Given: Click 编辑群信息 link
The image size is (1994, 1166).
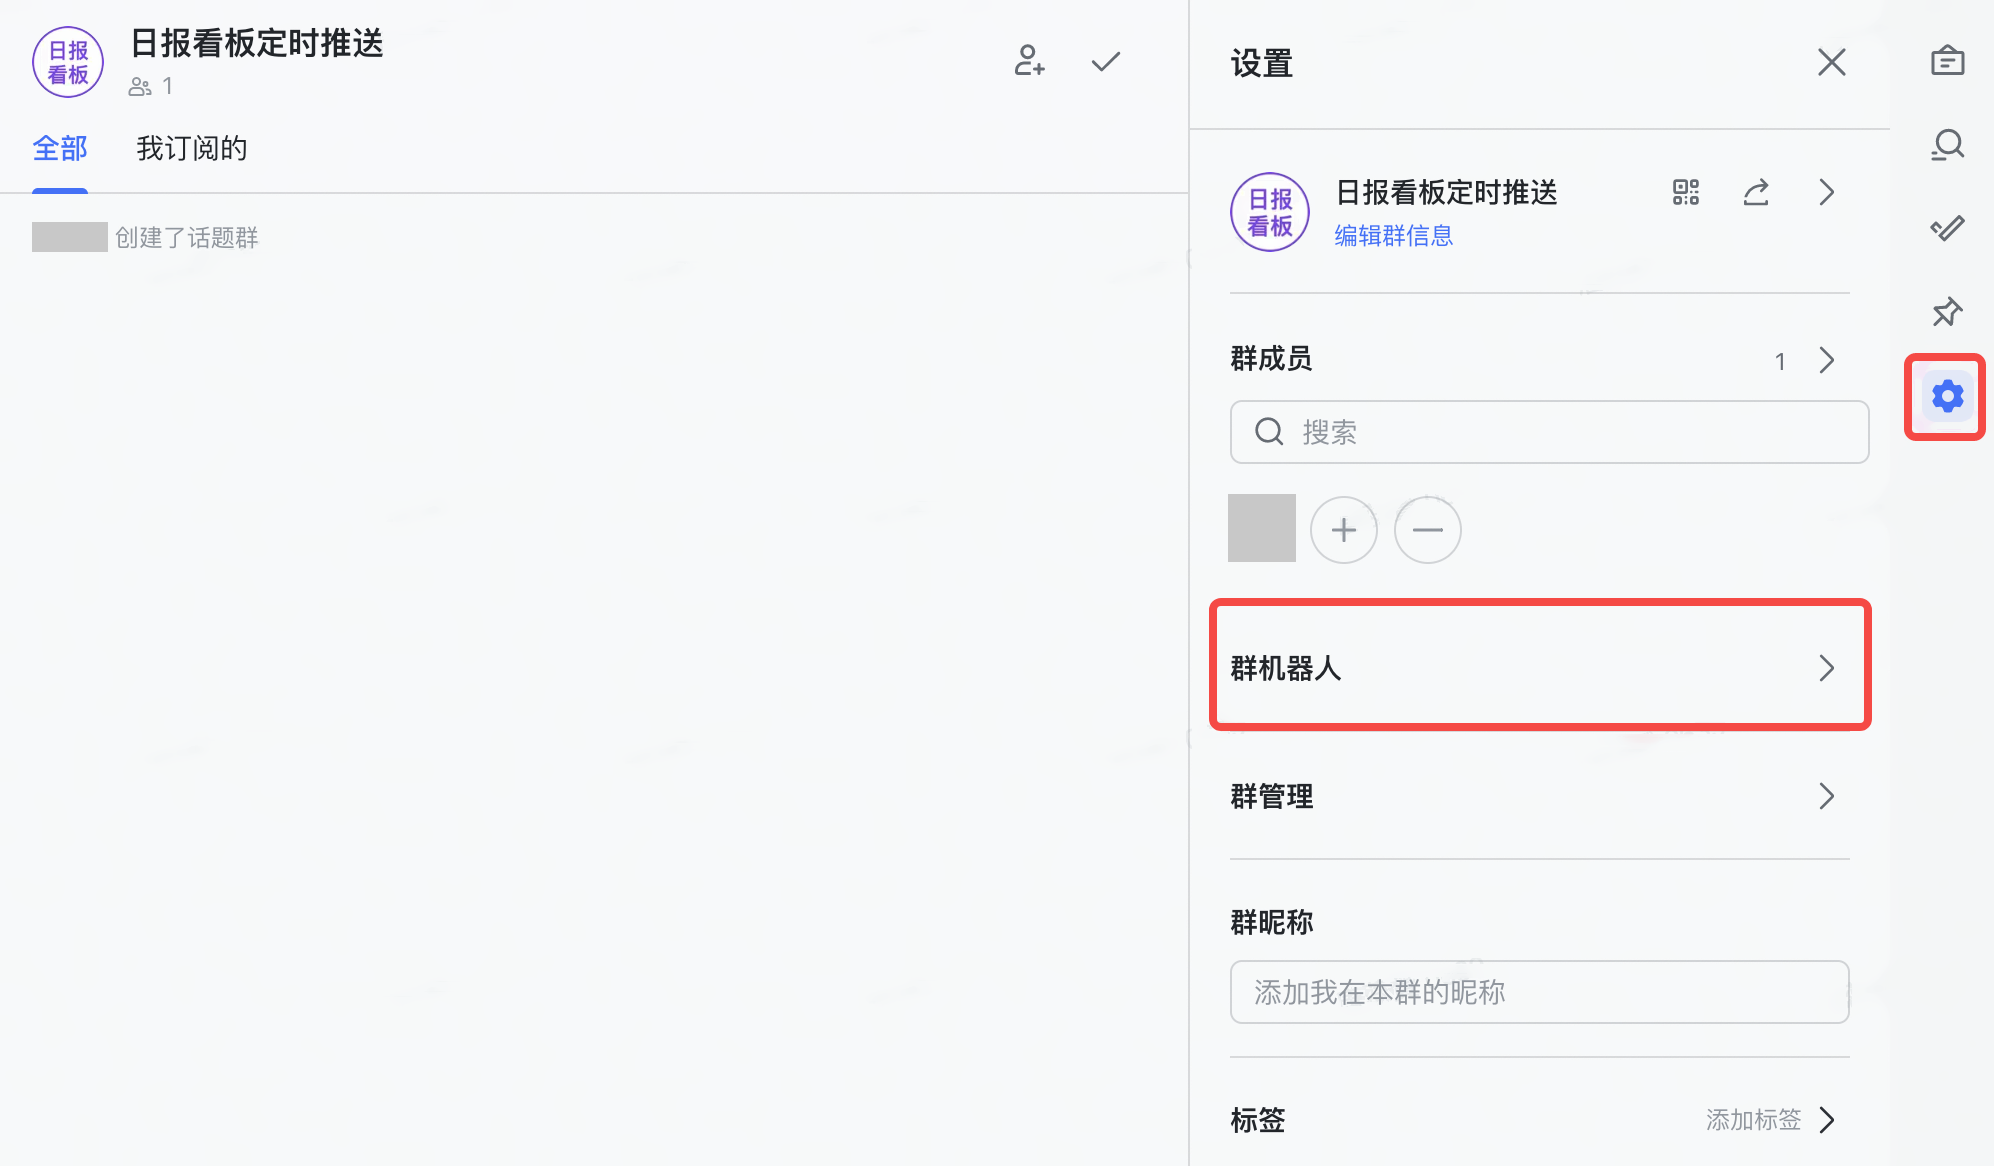Looking at the screenshot, I should pos(1393,235).
